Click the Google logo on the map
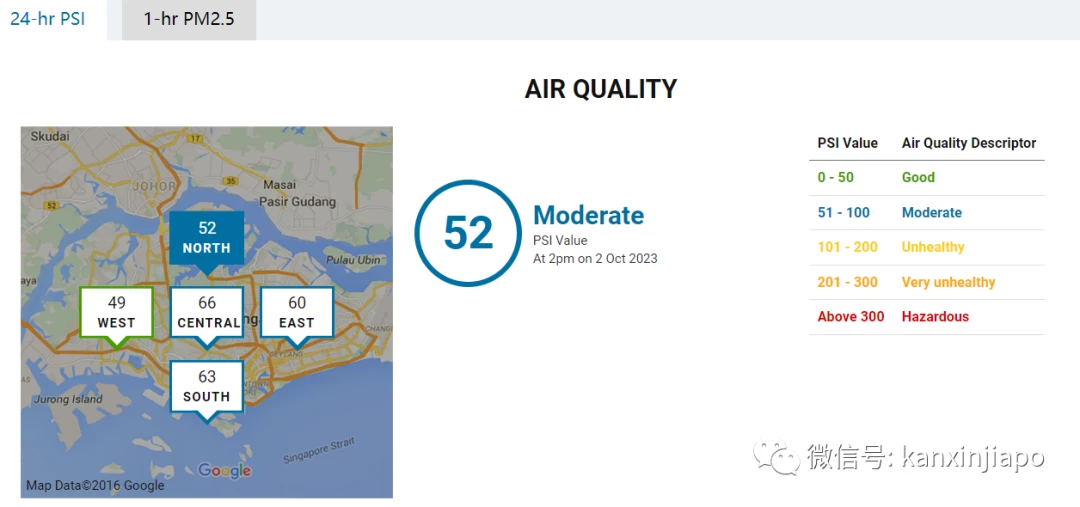The image size is (1080, 507). click(225, 470)
